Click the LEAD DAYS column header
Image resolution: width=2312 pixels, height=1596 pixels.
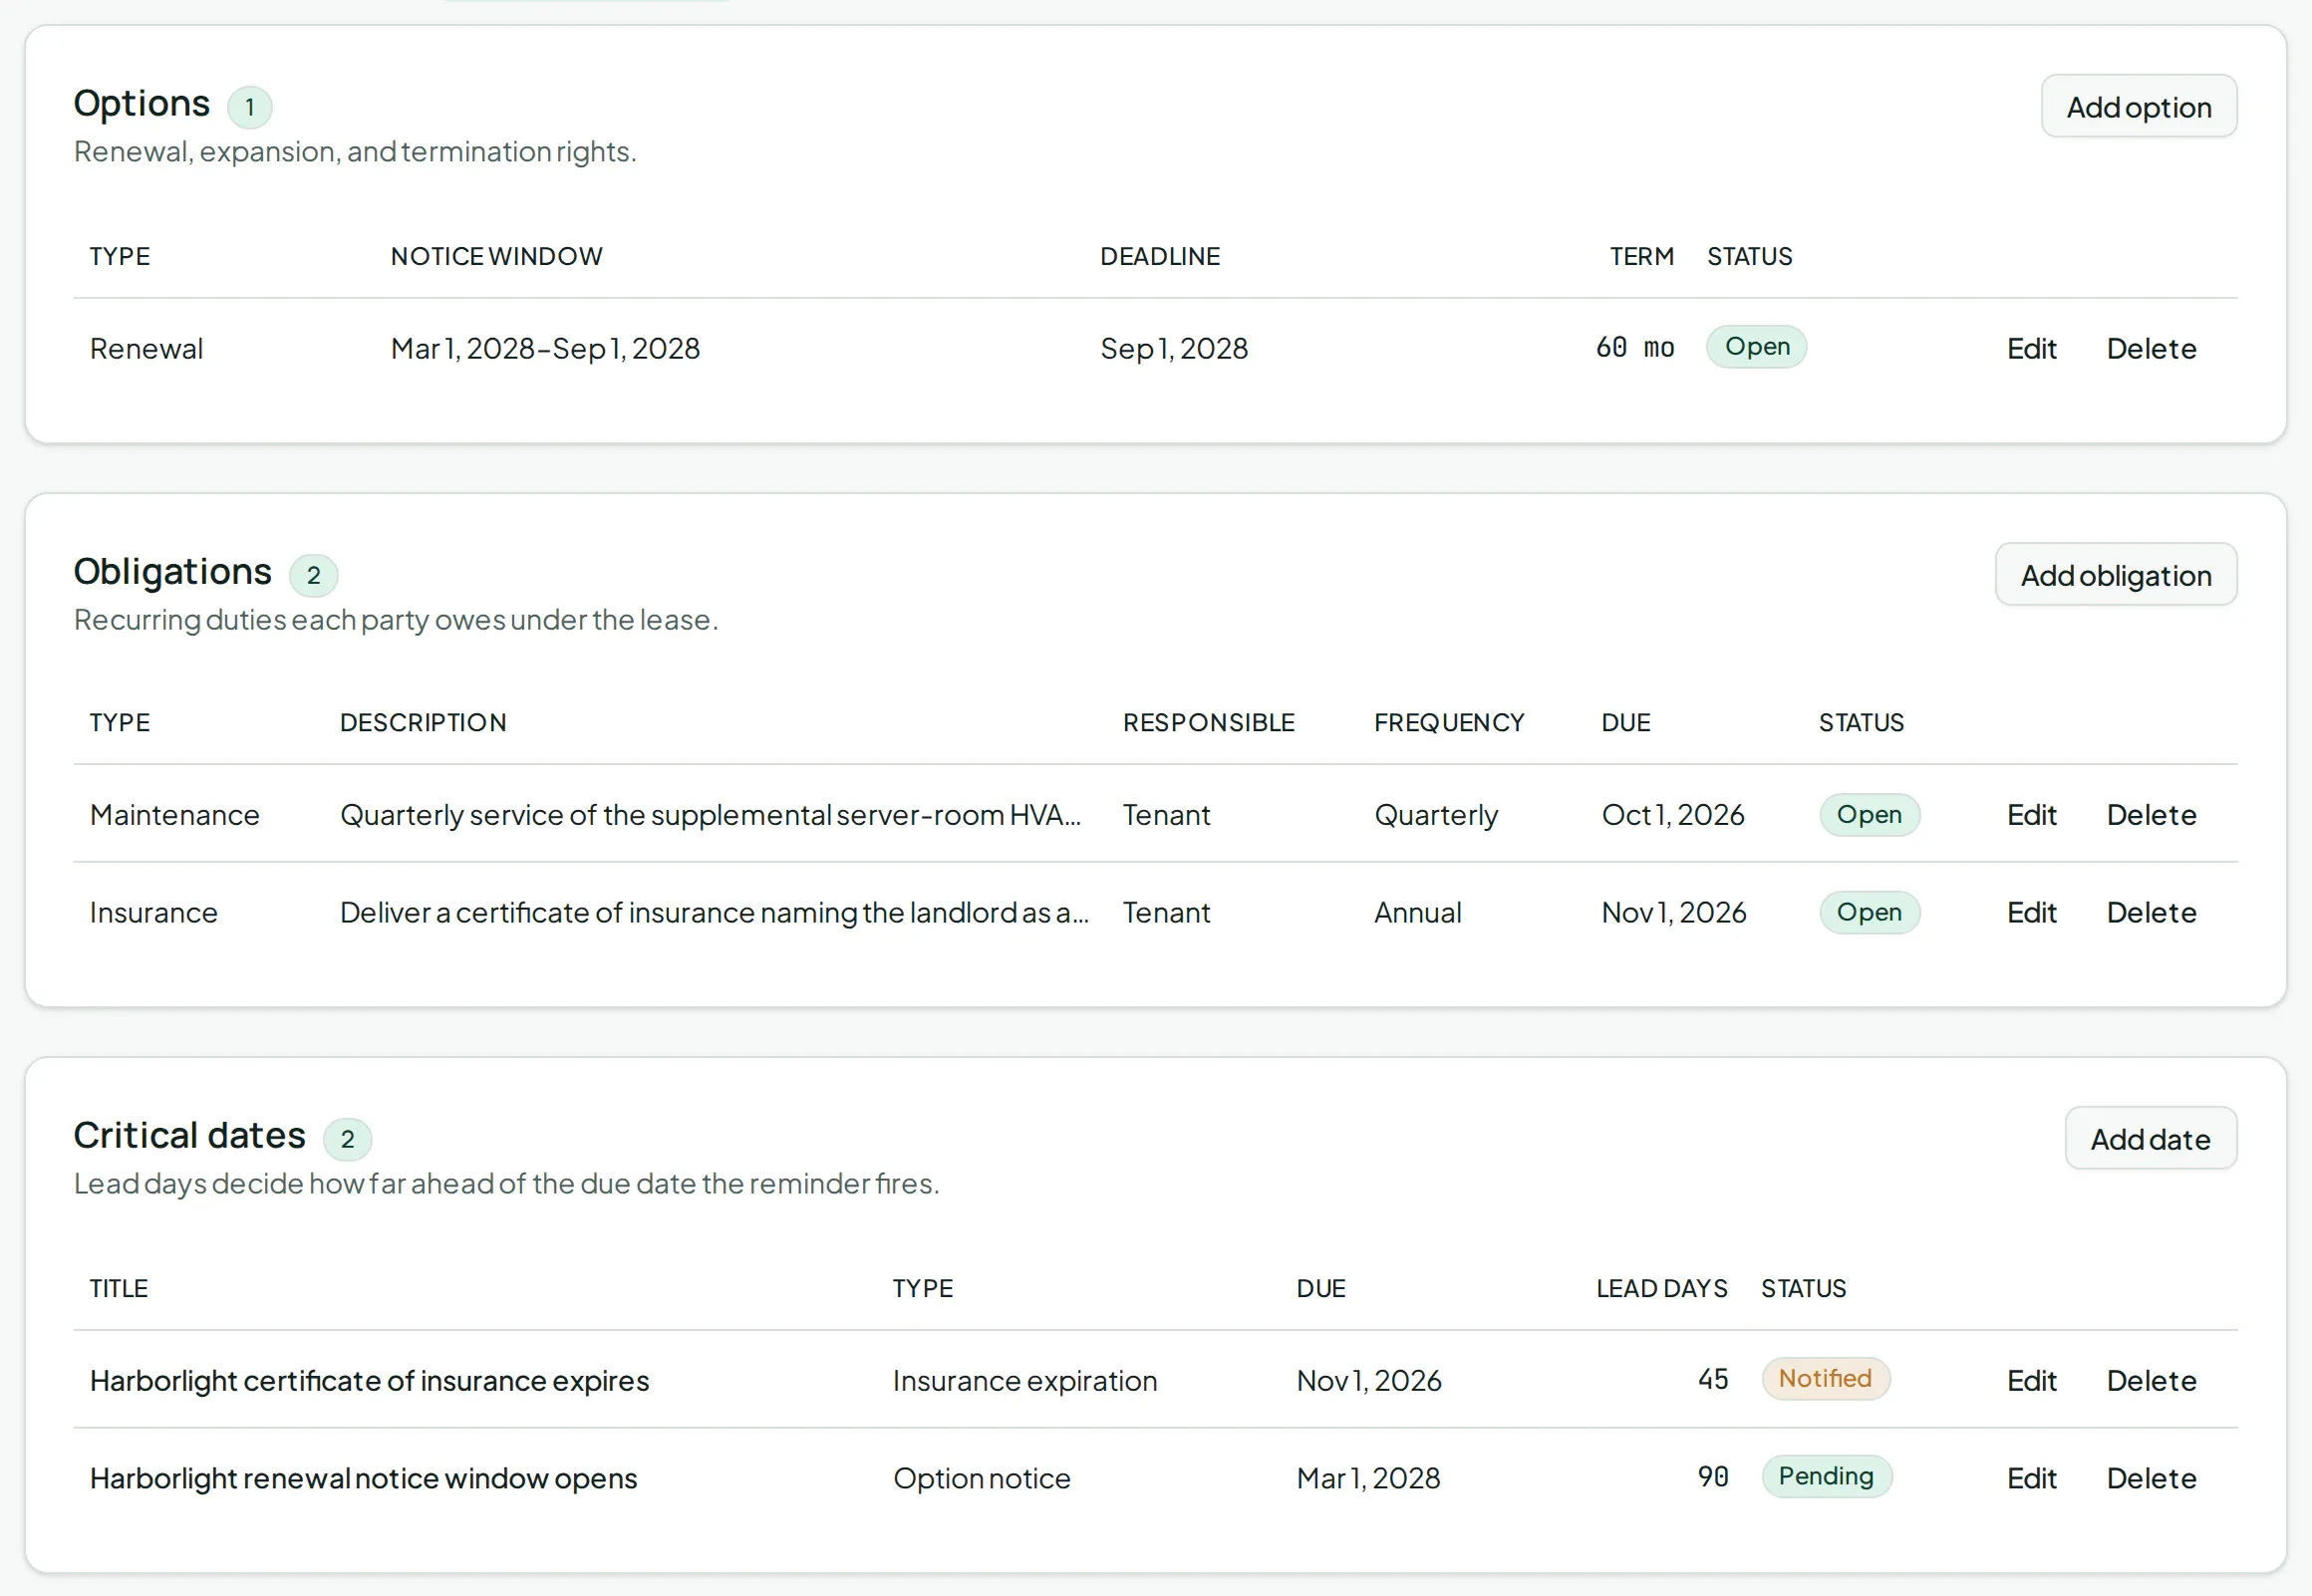point(1662,1288)
